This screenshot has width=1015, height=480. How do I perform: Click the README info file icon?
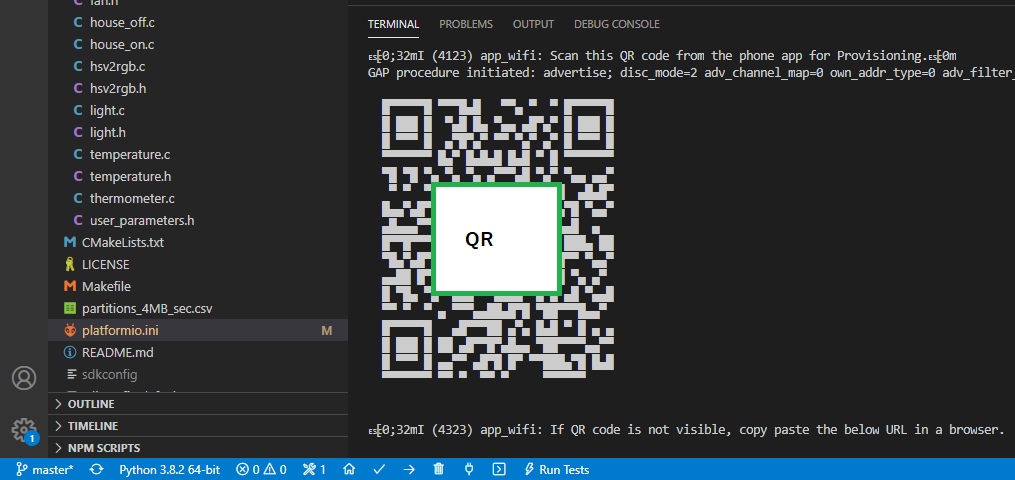(x=70, y=353)
